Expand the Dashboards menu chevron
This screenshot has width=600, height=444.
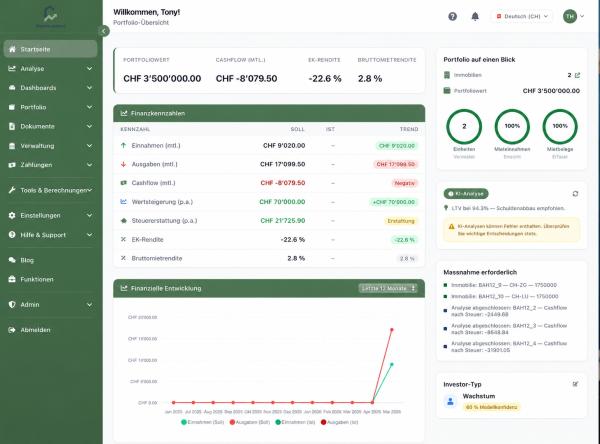[89, 88]
